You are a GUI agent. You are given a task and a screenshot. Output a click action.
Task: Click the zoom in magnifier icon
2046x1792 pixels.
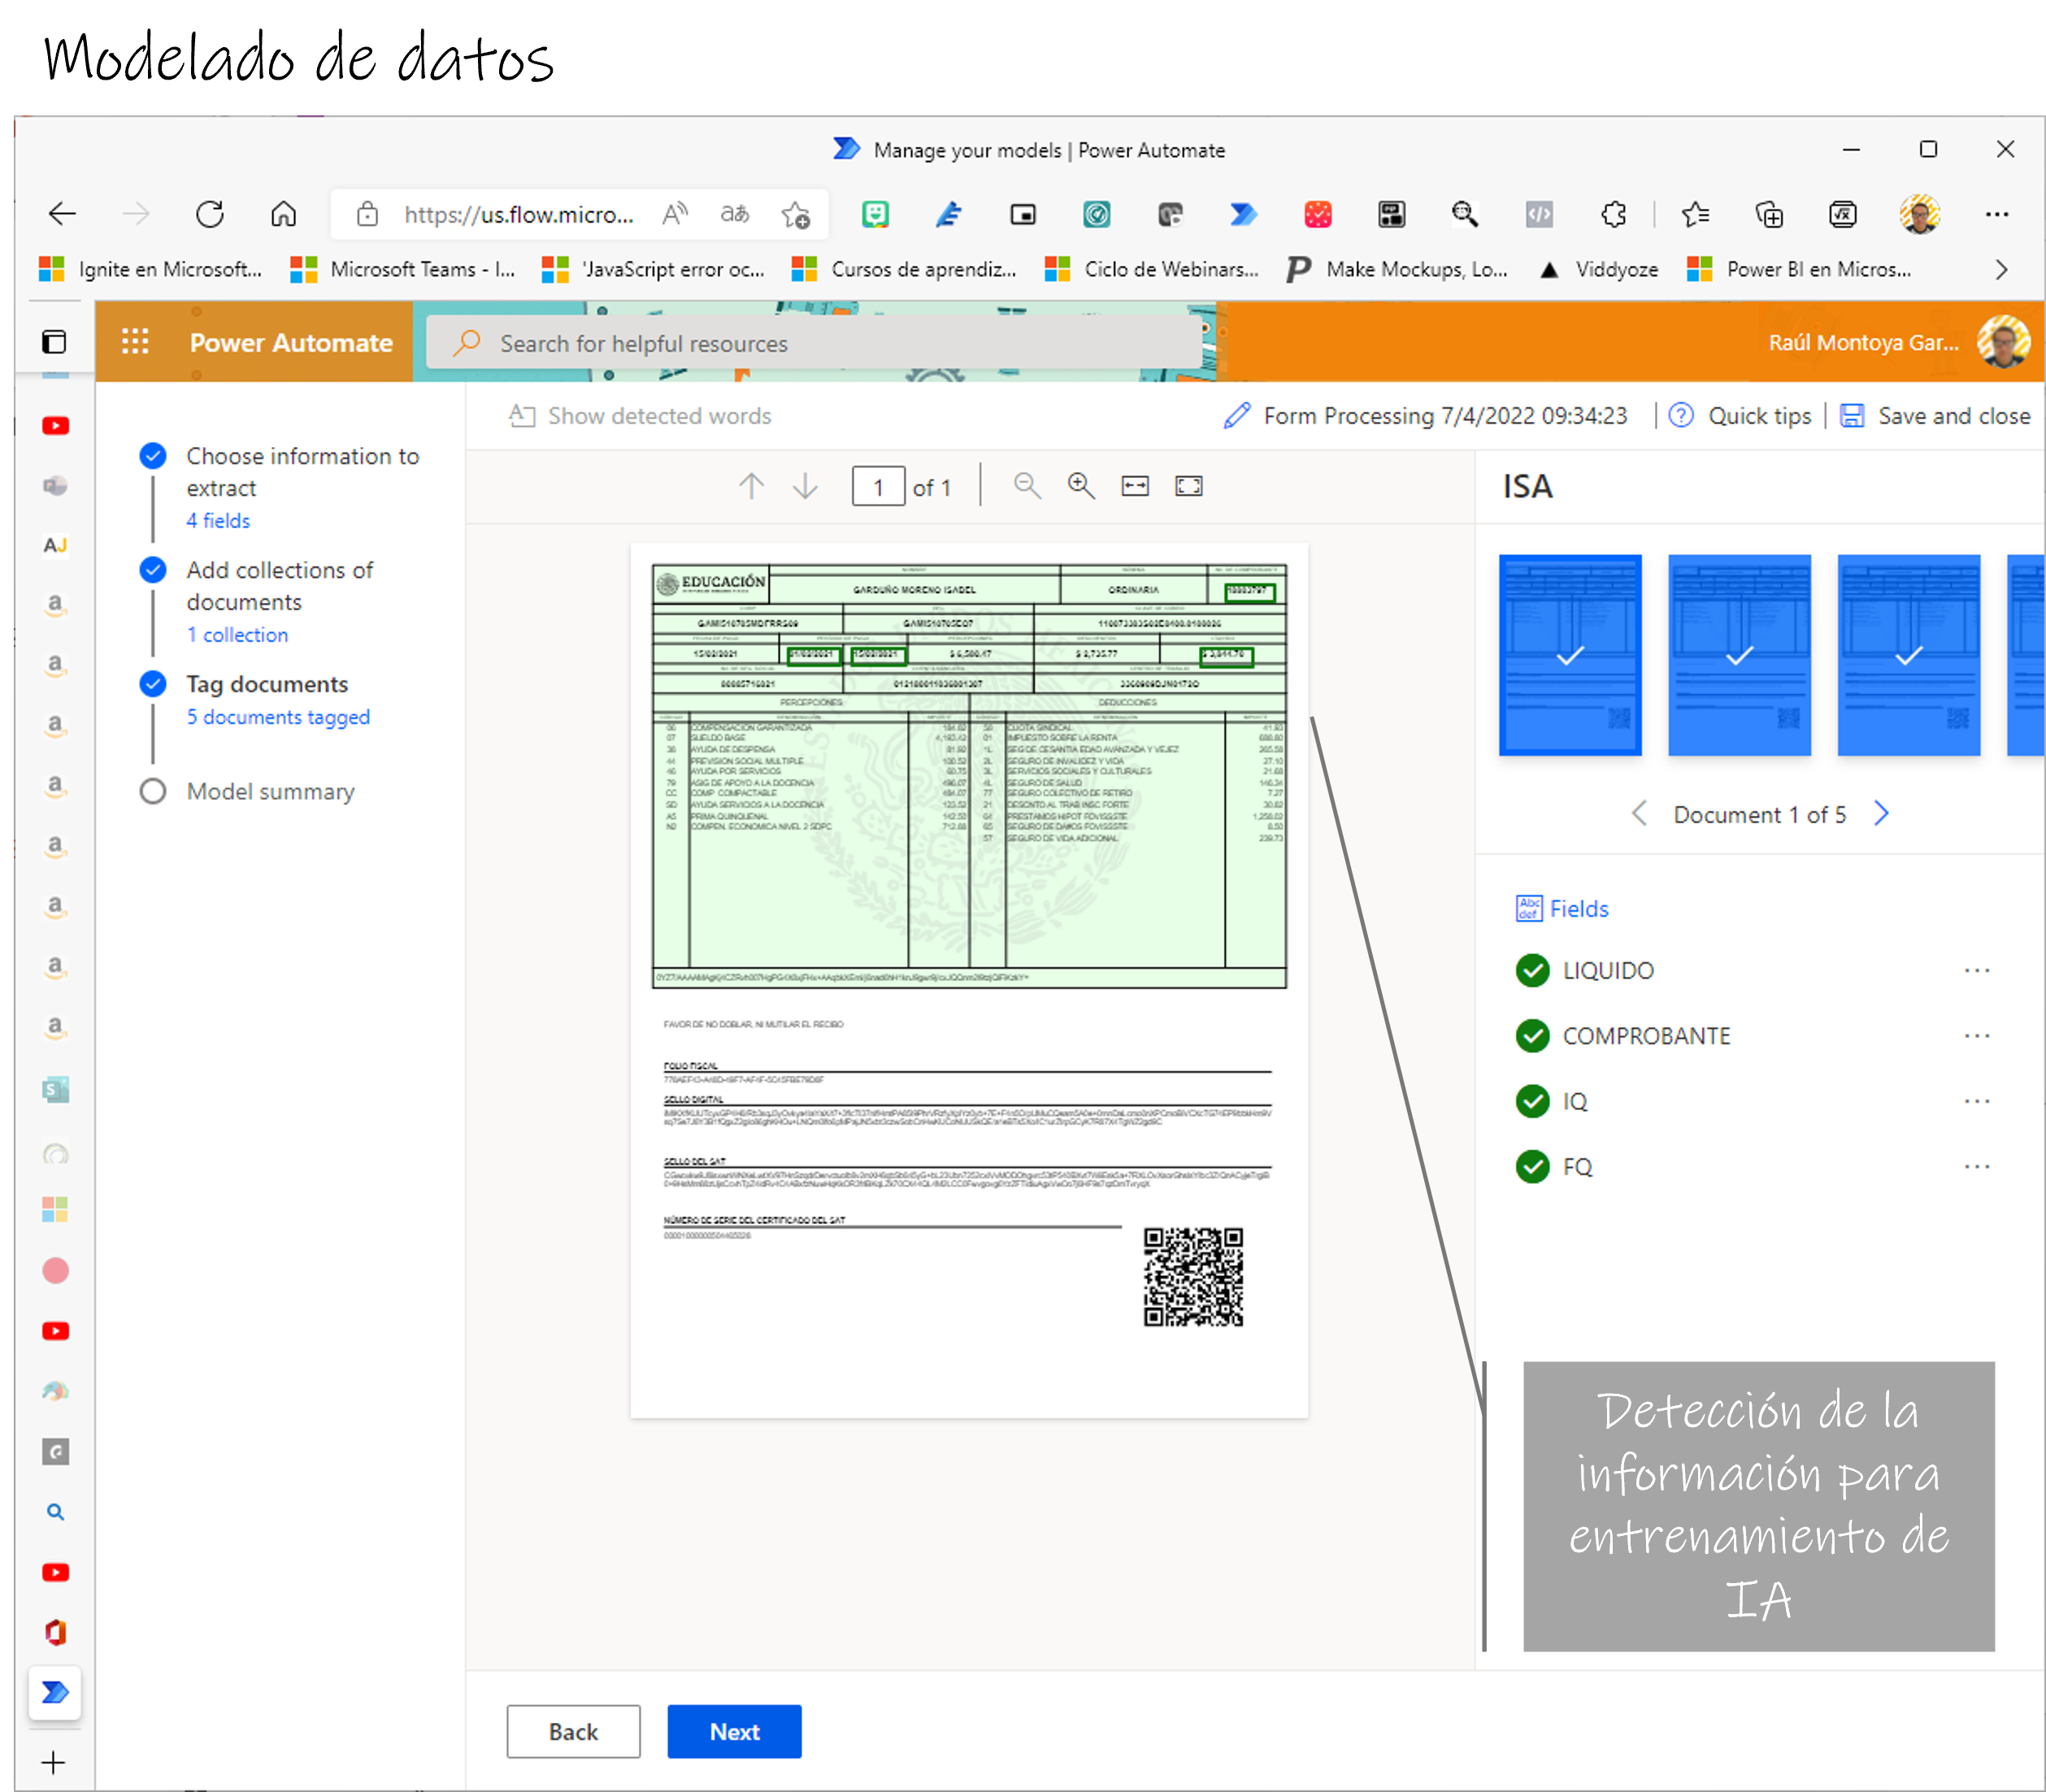[1081, 486]
